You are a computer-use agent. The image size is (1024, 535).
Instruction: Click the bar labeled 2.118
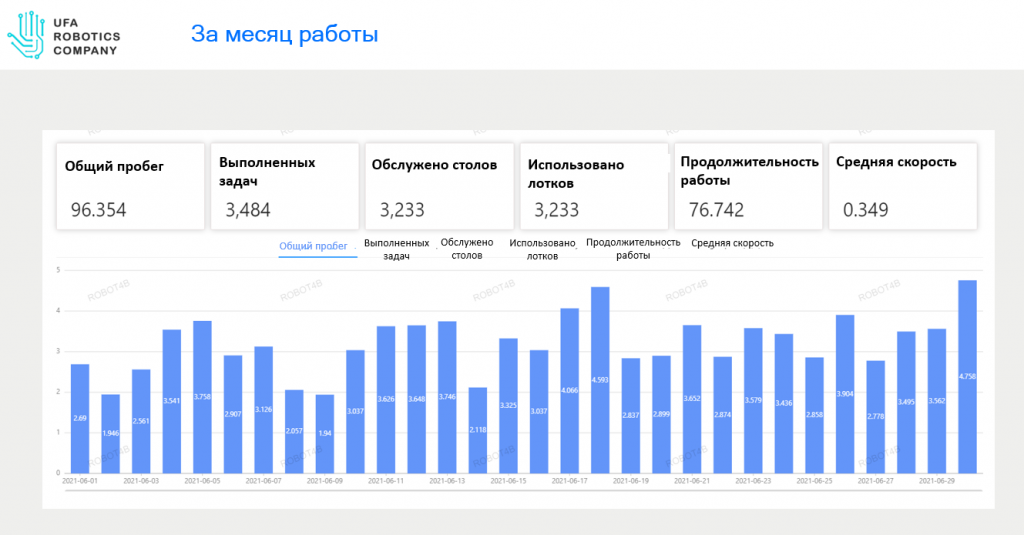pyautogui.click(x=478, y=430)
